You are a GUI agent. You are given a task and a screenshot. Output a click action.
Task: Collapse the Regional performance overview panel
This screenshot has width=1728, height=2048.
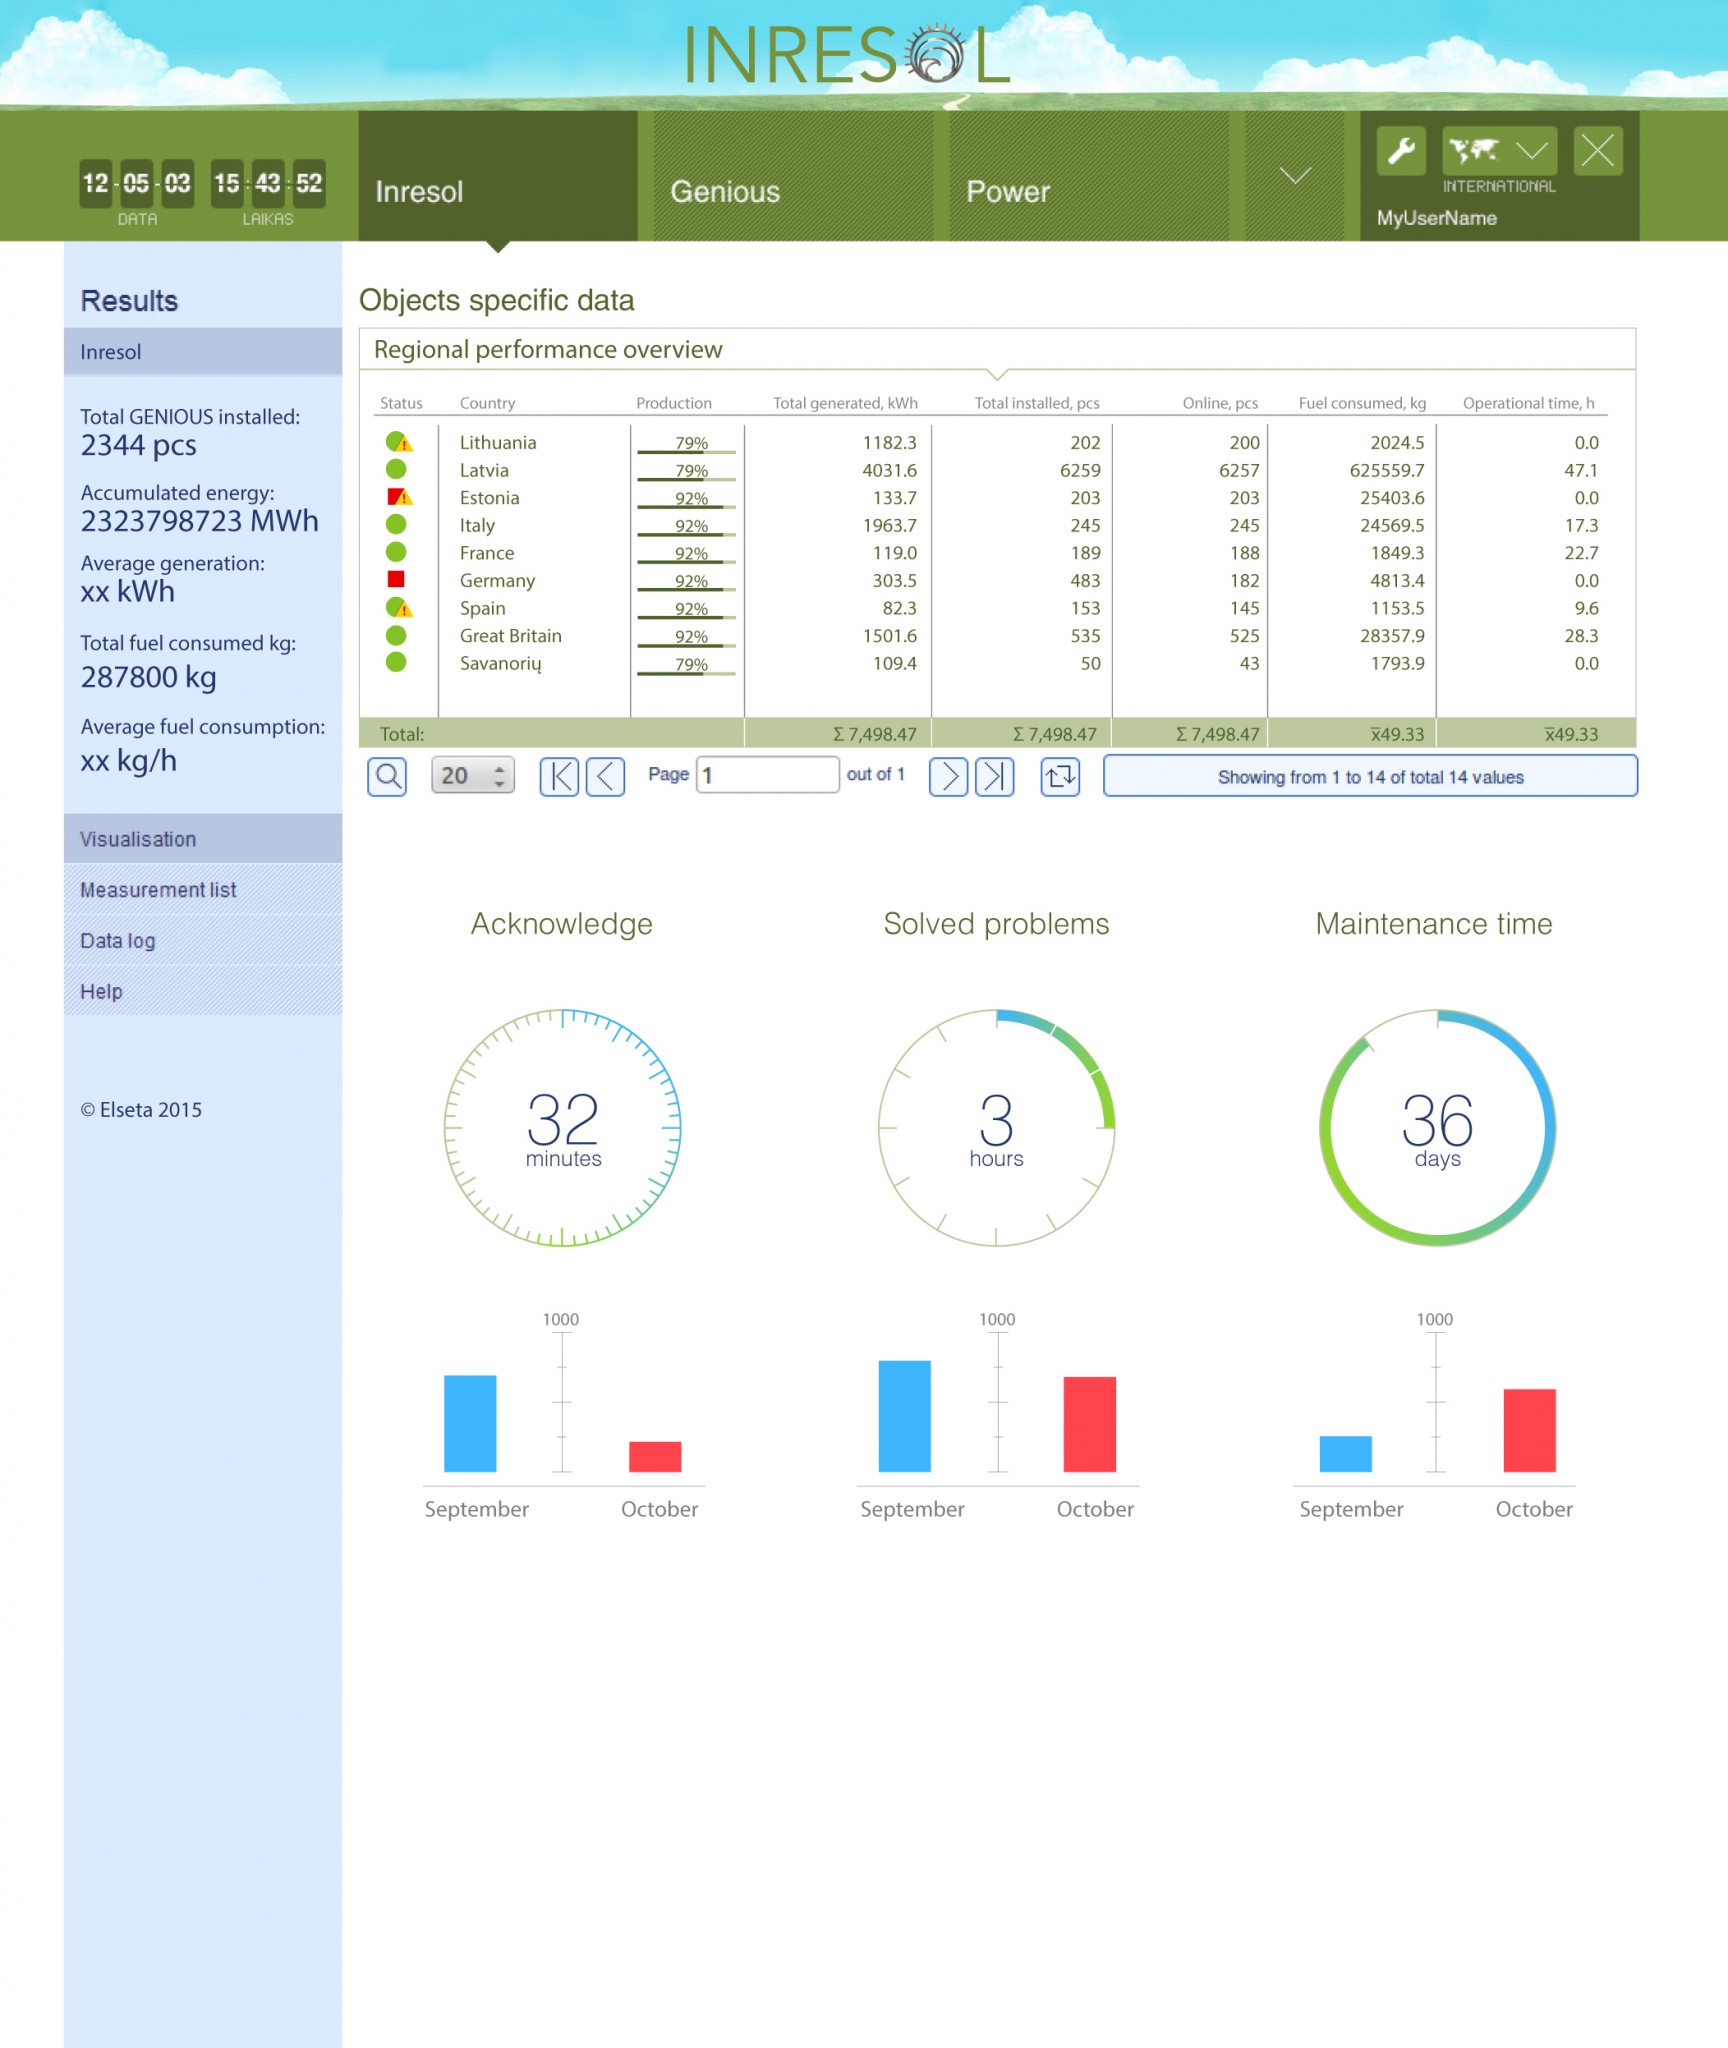point(996,374)
